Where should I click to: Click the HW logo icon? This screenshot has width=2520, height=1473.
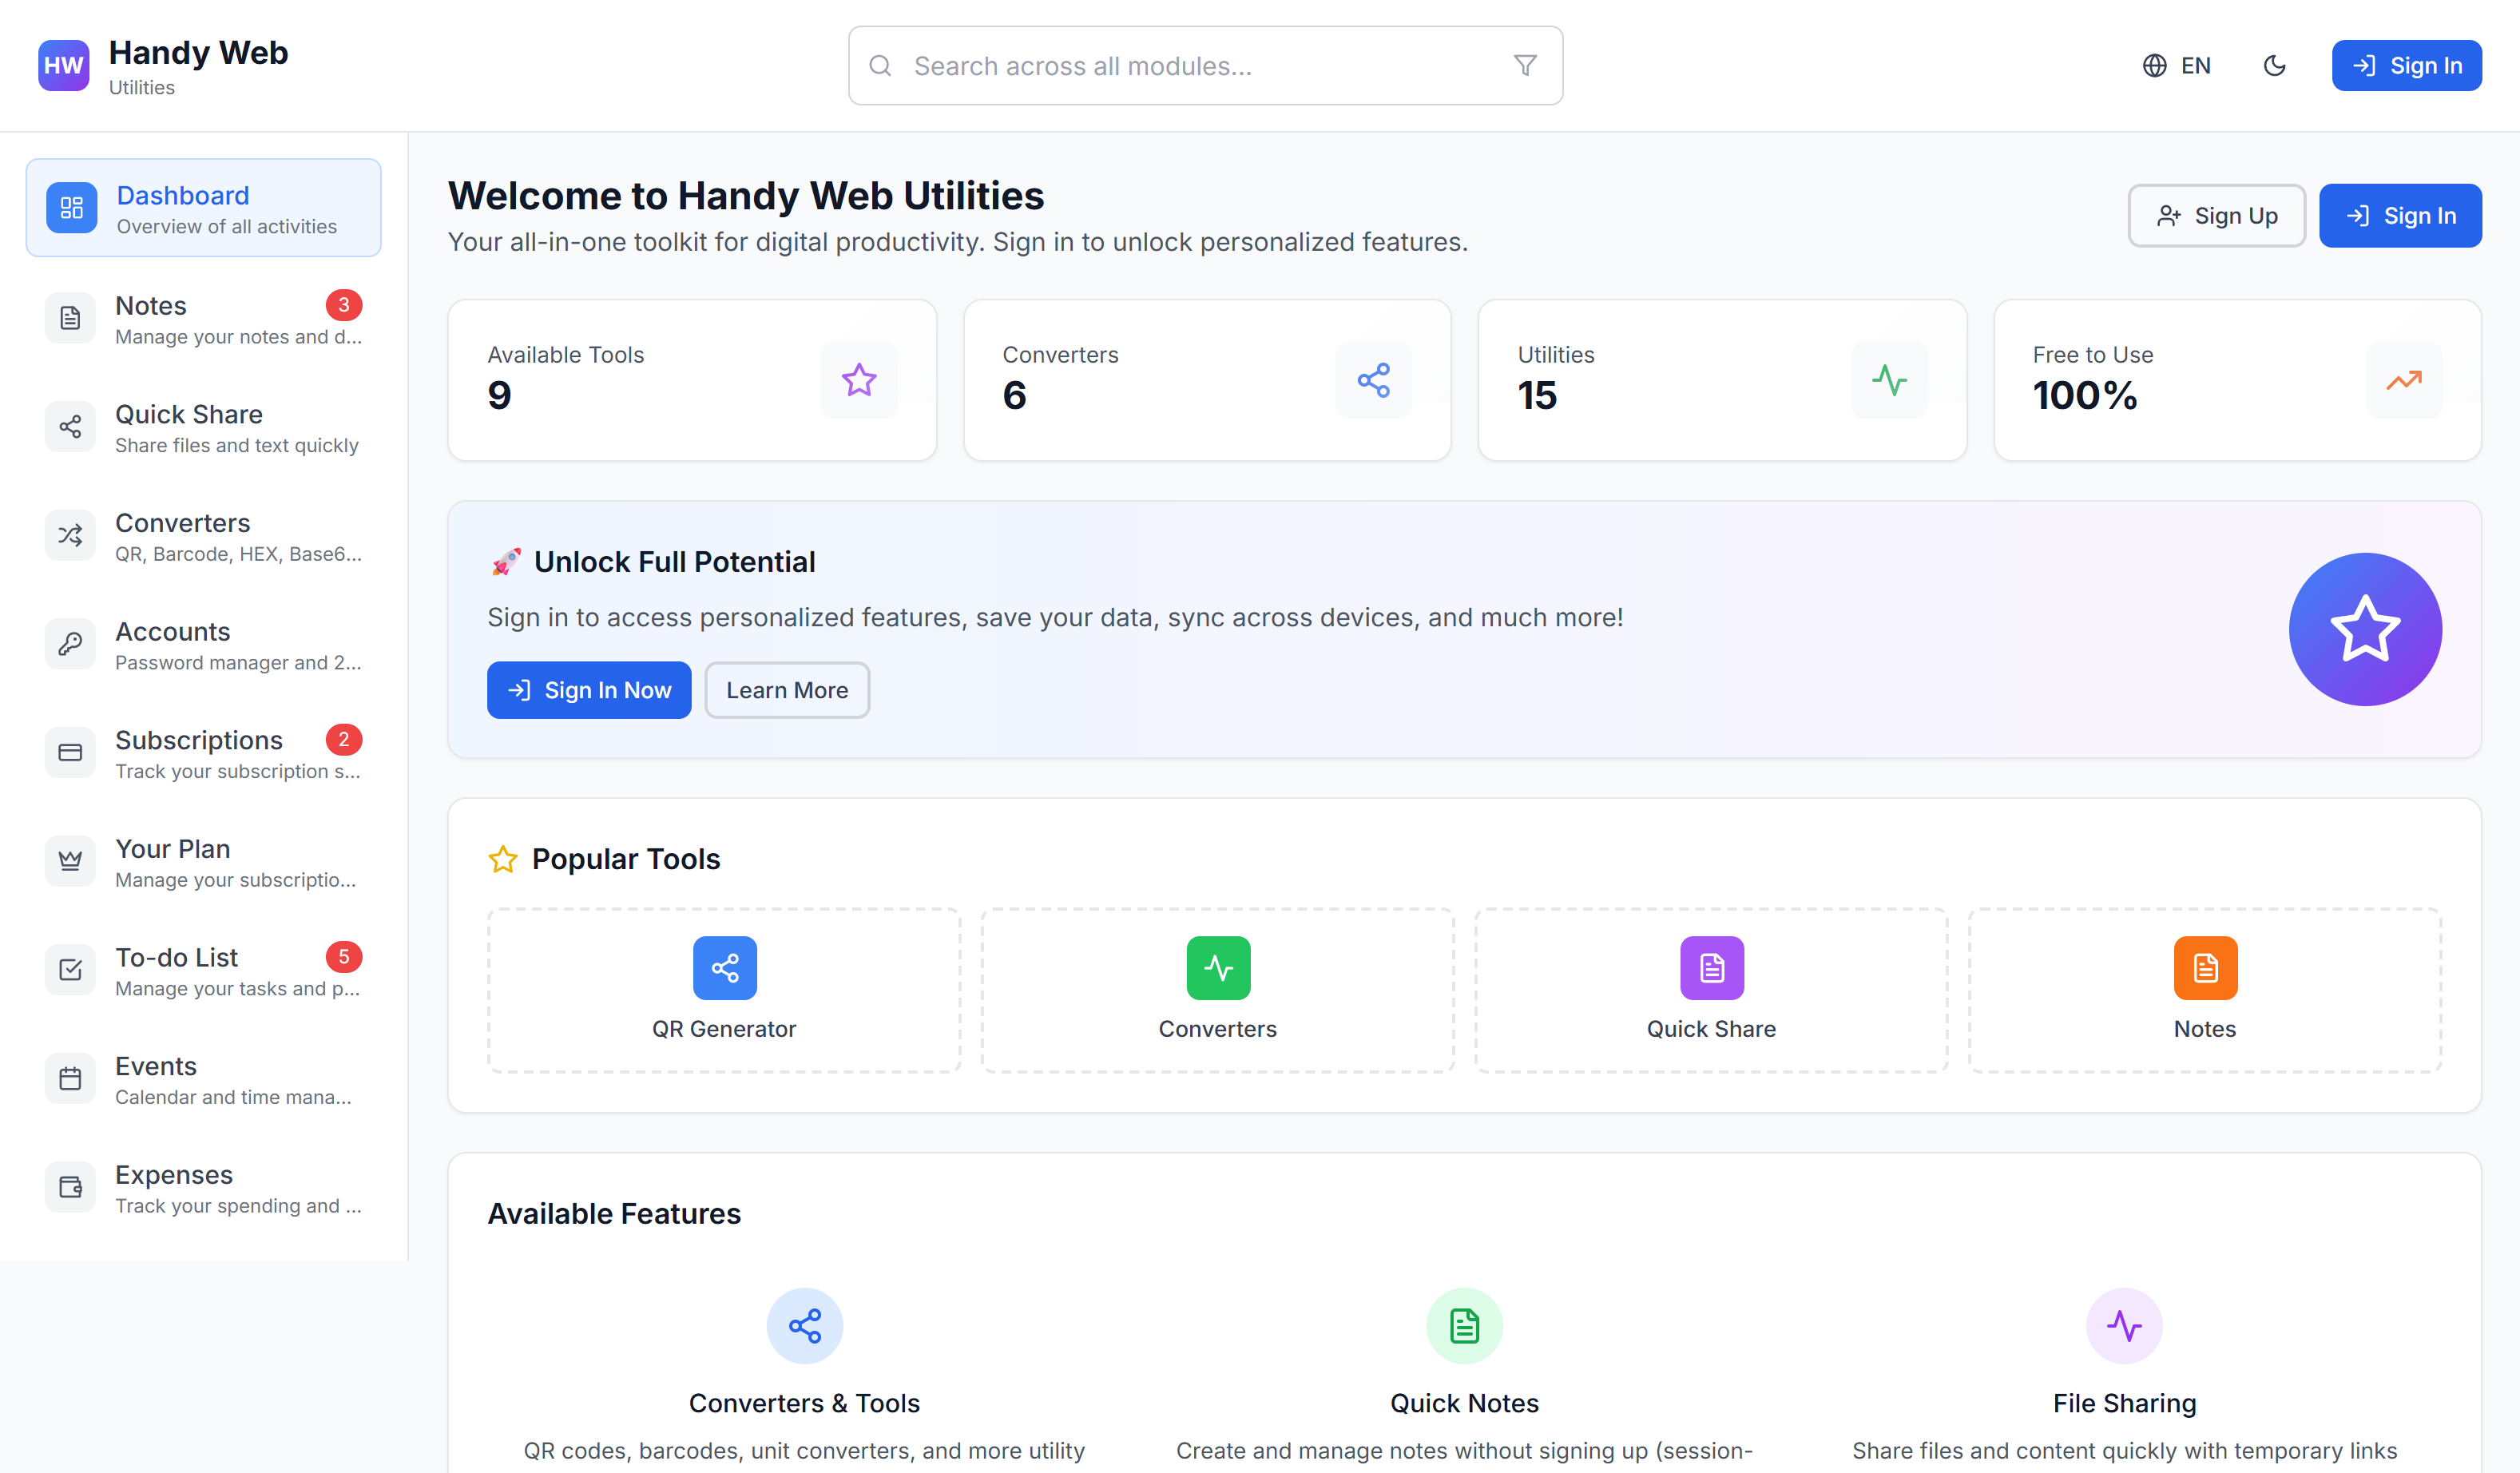[x=63, y=66]
